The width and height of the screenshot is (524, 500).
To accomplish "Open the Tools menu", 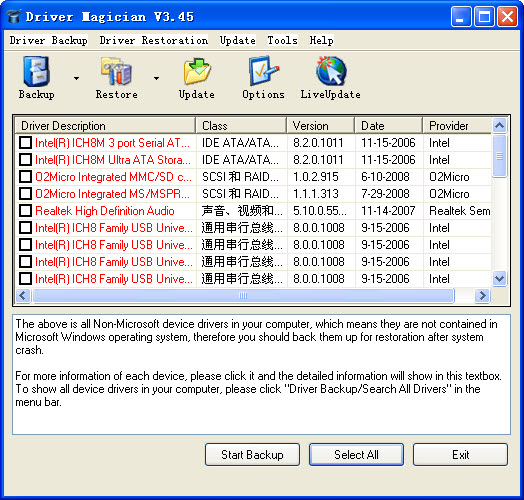I will coord(282,40).
